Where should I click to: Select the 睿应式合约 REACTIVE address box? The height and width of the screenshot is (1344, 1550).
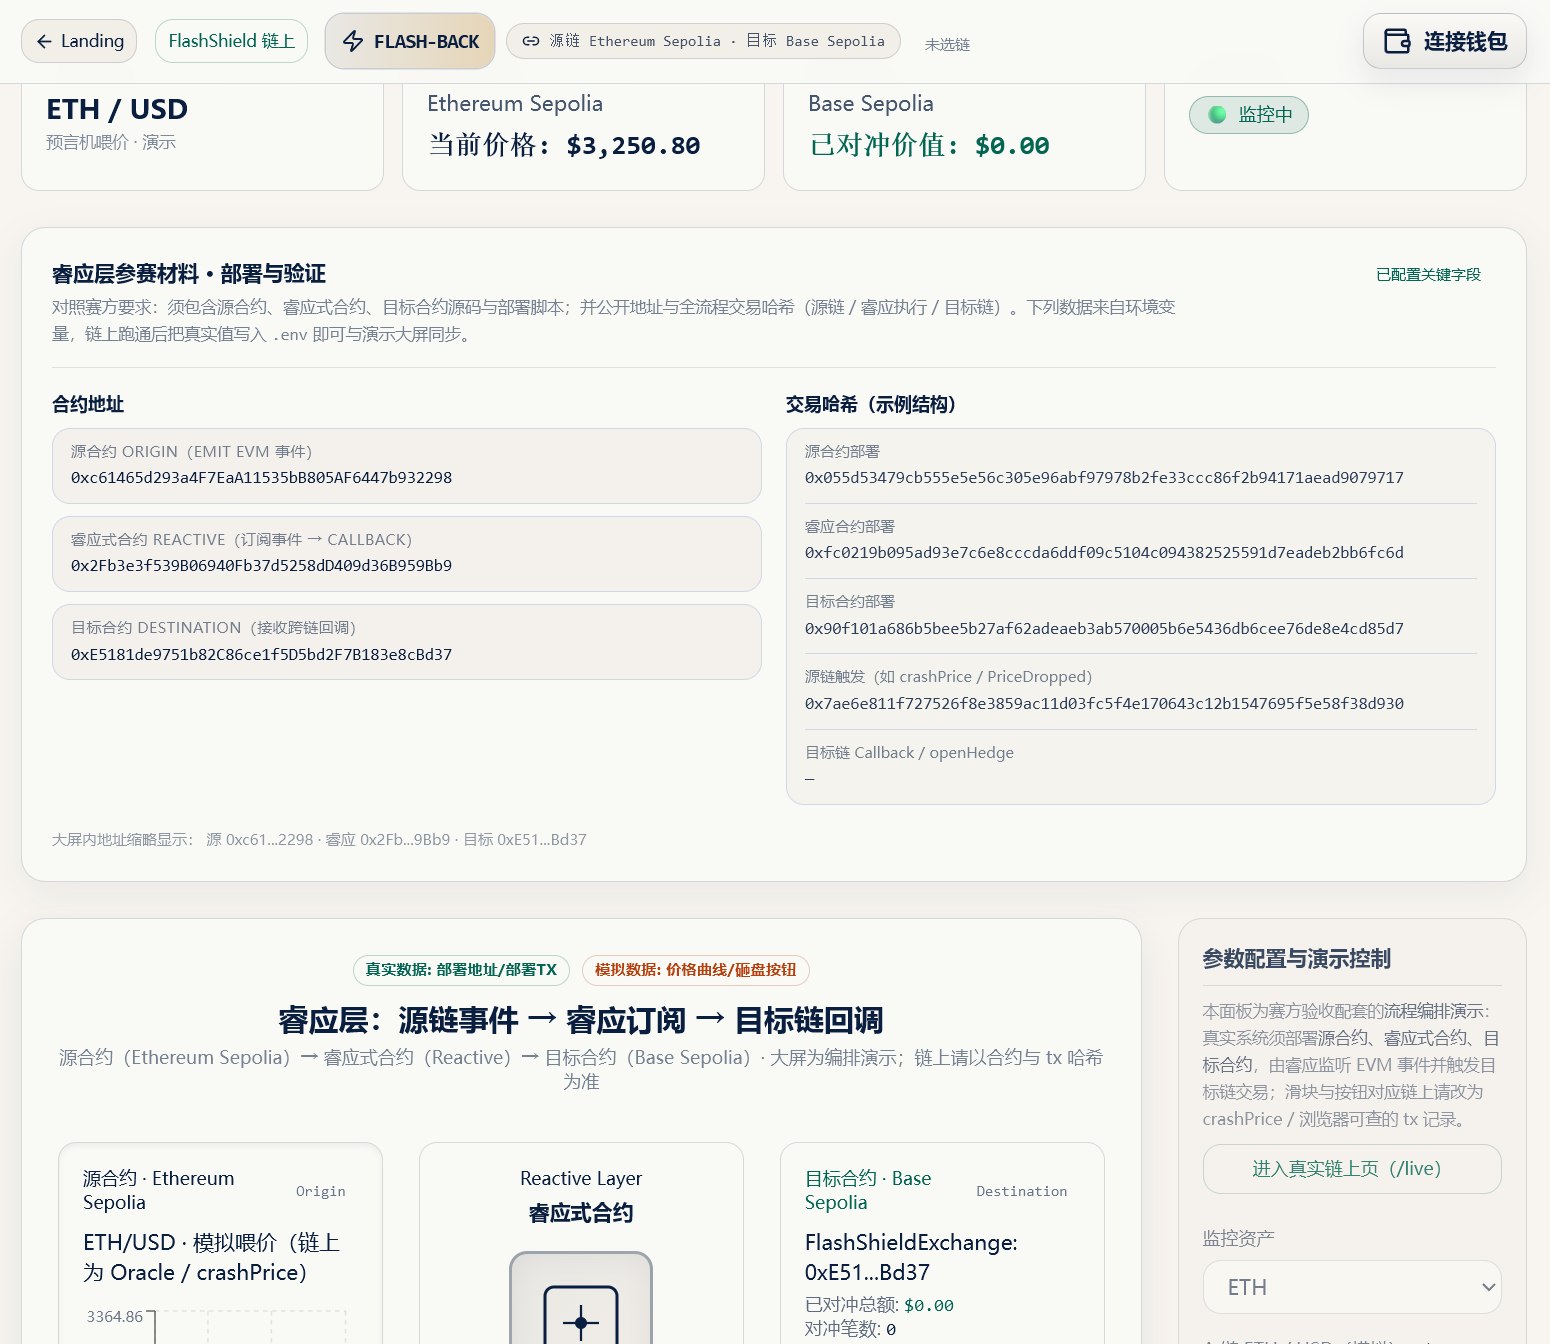click(x=407, y=554)
